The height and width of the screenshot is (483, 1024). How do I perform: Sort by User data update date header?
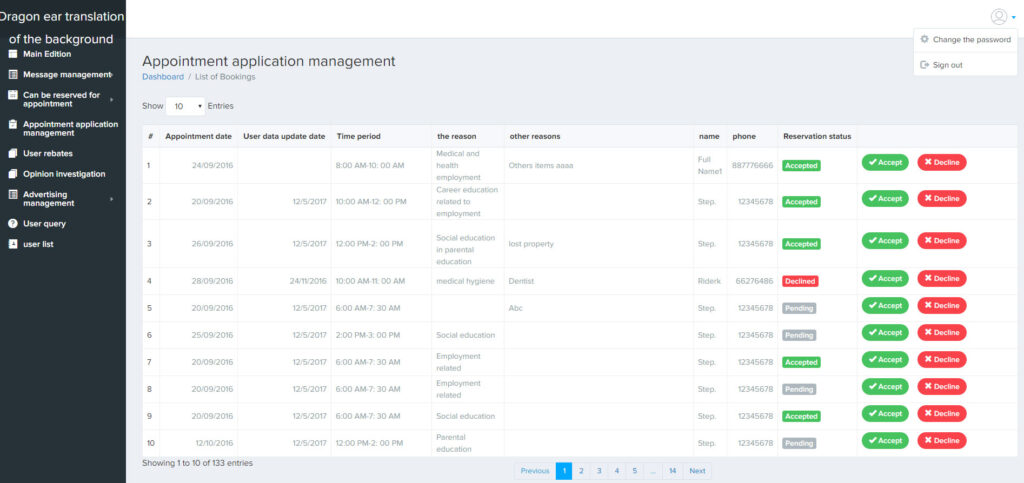pos(284,136)
